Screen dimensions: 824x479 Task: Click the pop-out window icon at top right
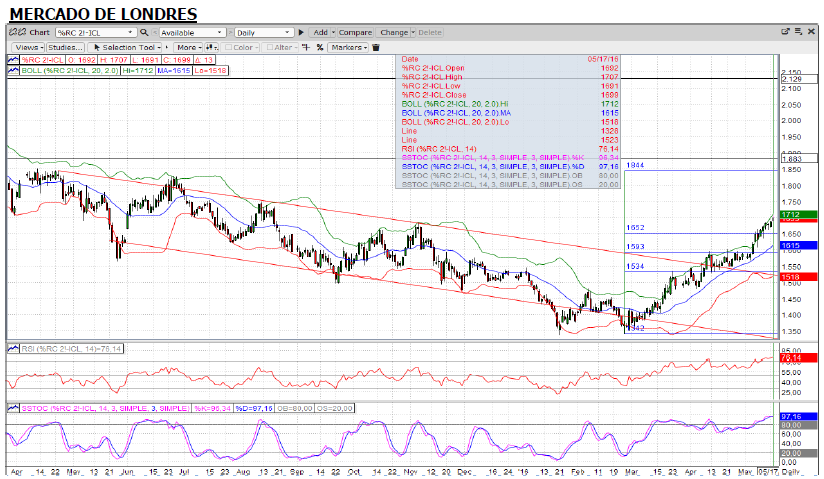pyautogui.click(x=785, y=32)
